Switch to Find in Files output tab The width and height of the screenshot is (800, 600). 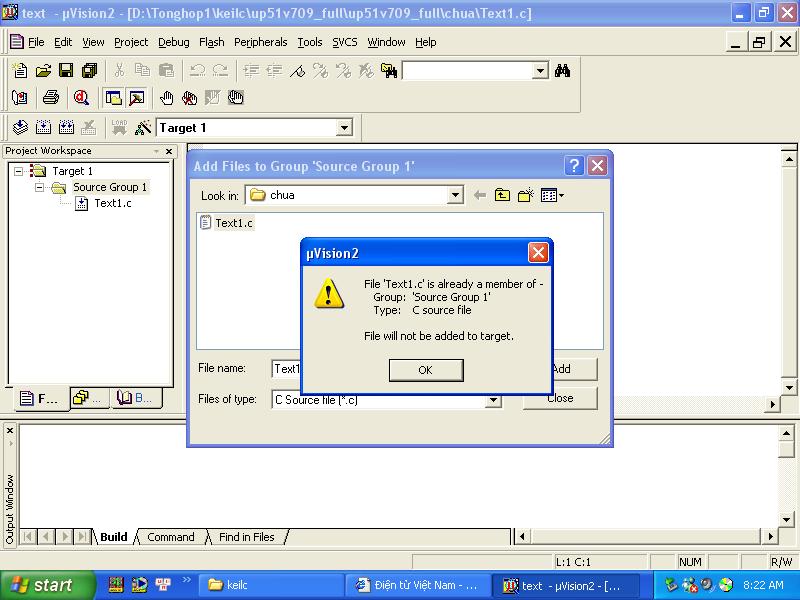pyautogui.click(x=246, y=537)
